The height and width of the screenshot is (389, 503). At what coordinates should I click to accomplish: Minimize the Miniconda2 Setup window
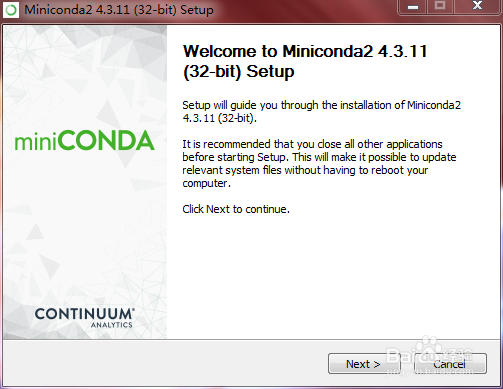(412, 7)
